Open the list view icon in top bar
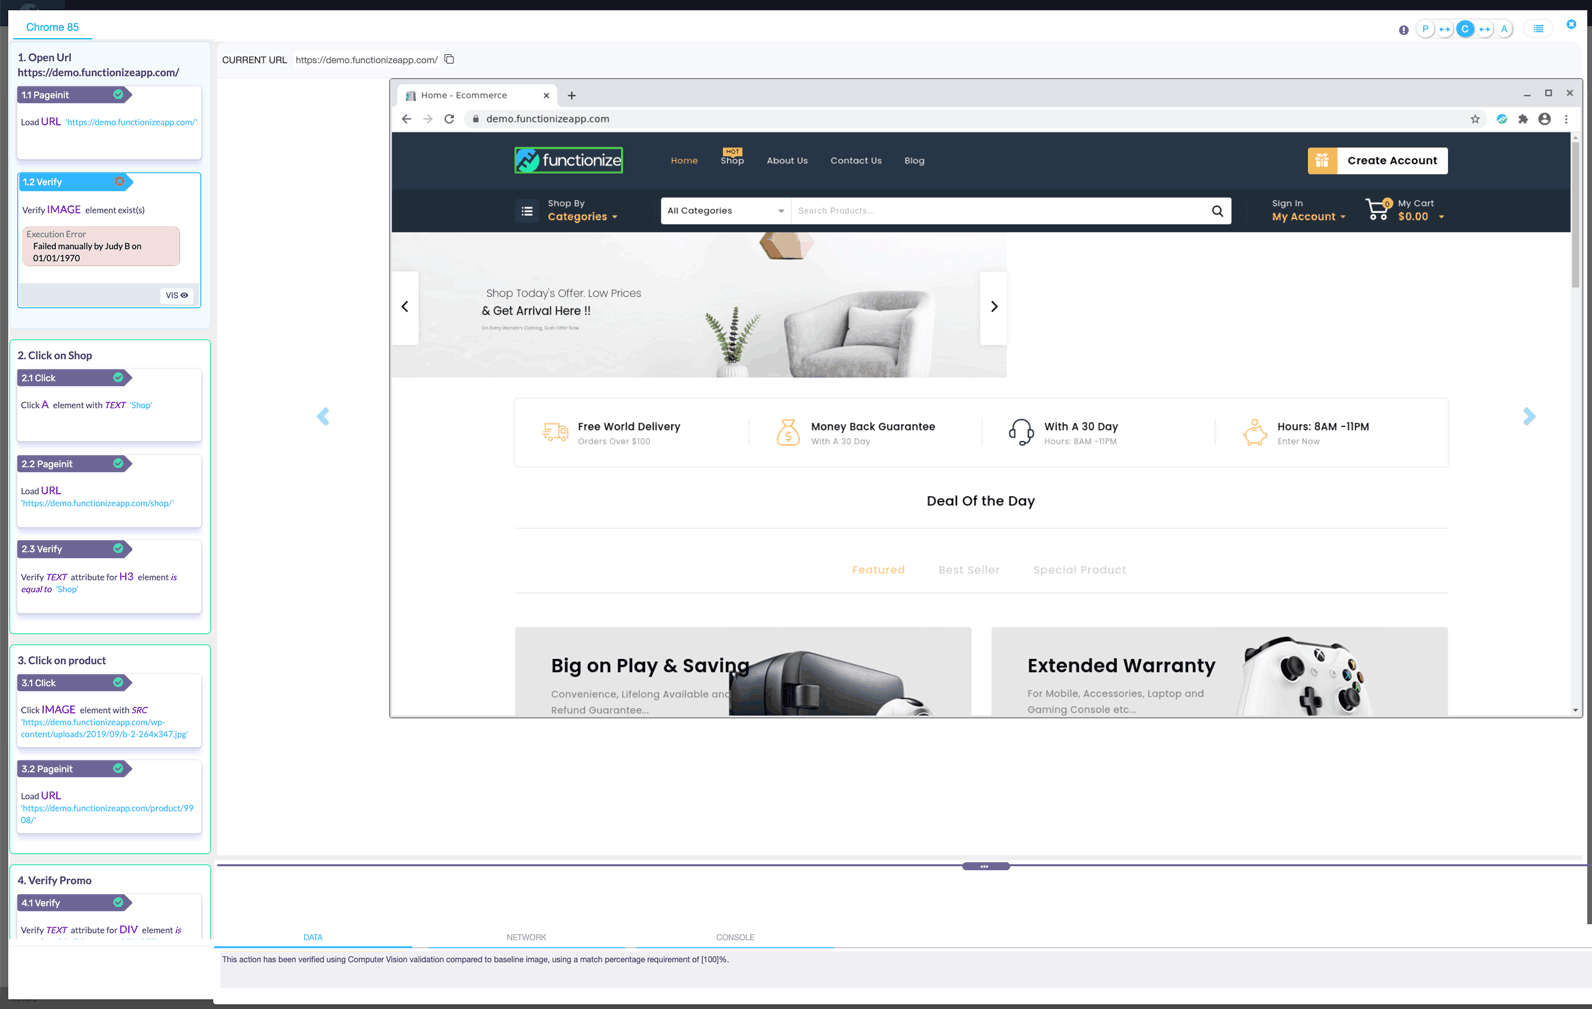This screenshot has width=1592, height=1009. pyautogui.click(x=1539, y=29)
